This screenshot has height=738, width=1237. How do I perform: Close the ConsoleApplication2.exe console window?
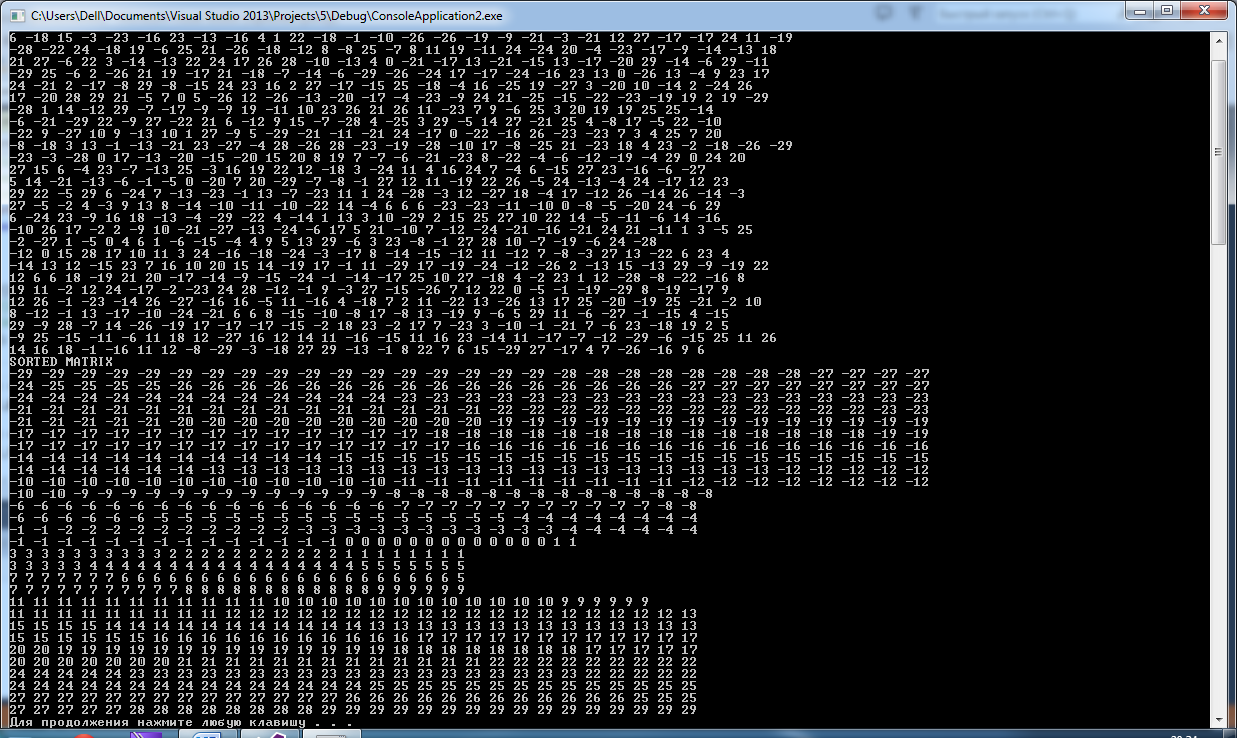[1205, 10]
